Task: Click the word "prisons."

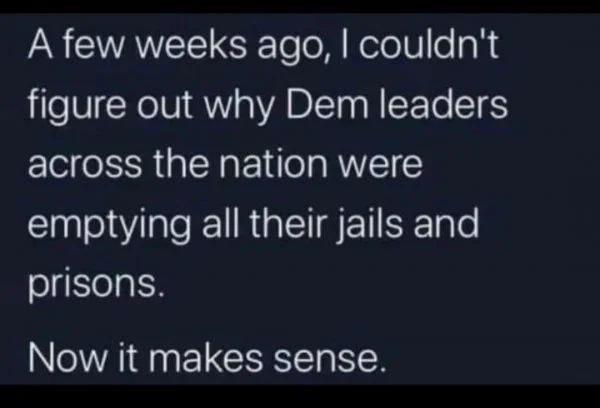Action: tap(96, 286)
